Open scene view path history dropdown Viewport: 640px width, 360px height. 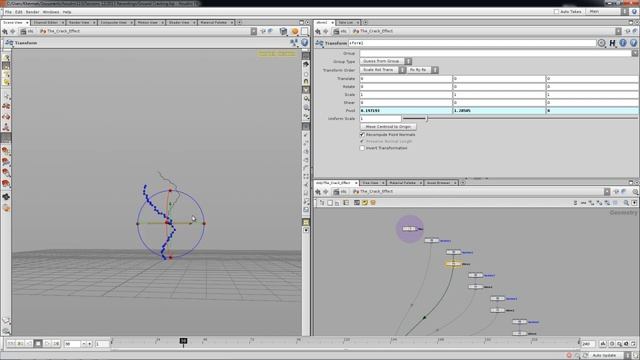(254, 31)
